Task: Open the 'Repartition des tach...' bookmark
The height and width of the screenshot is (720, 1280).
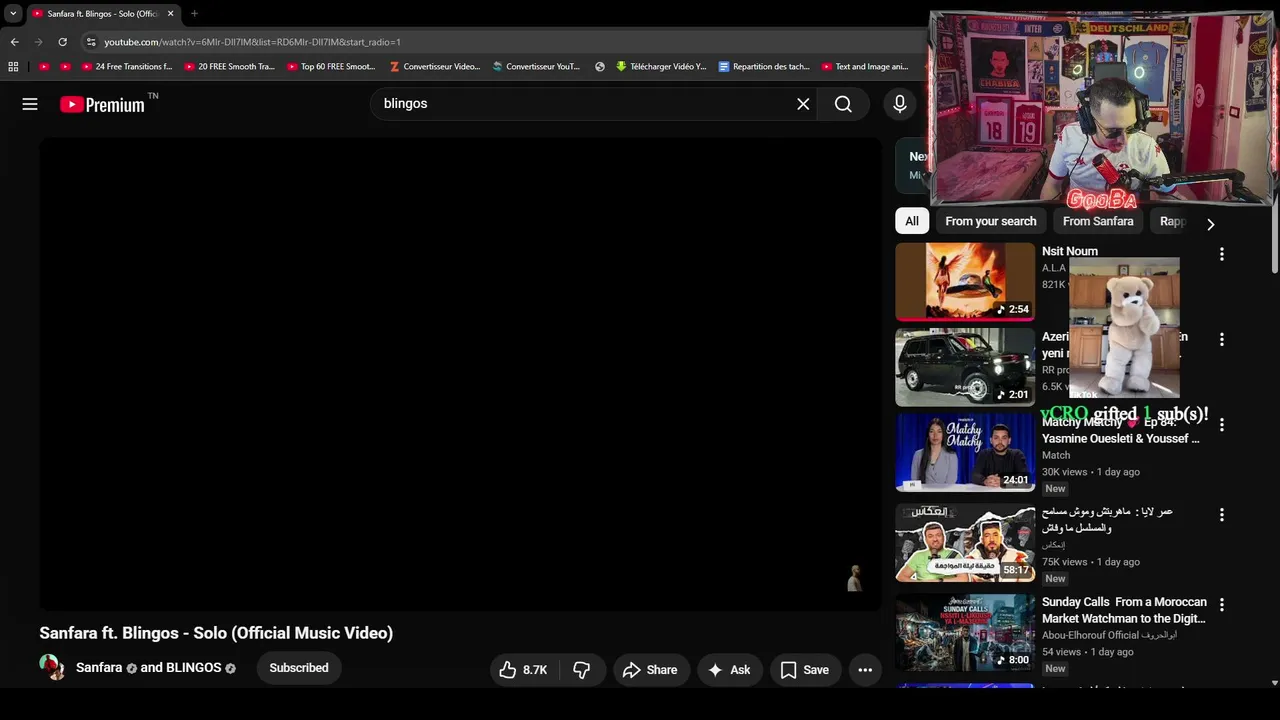Action: (x=764, y=67)
